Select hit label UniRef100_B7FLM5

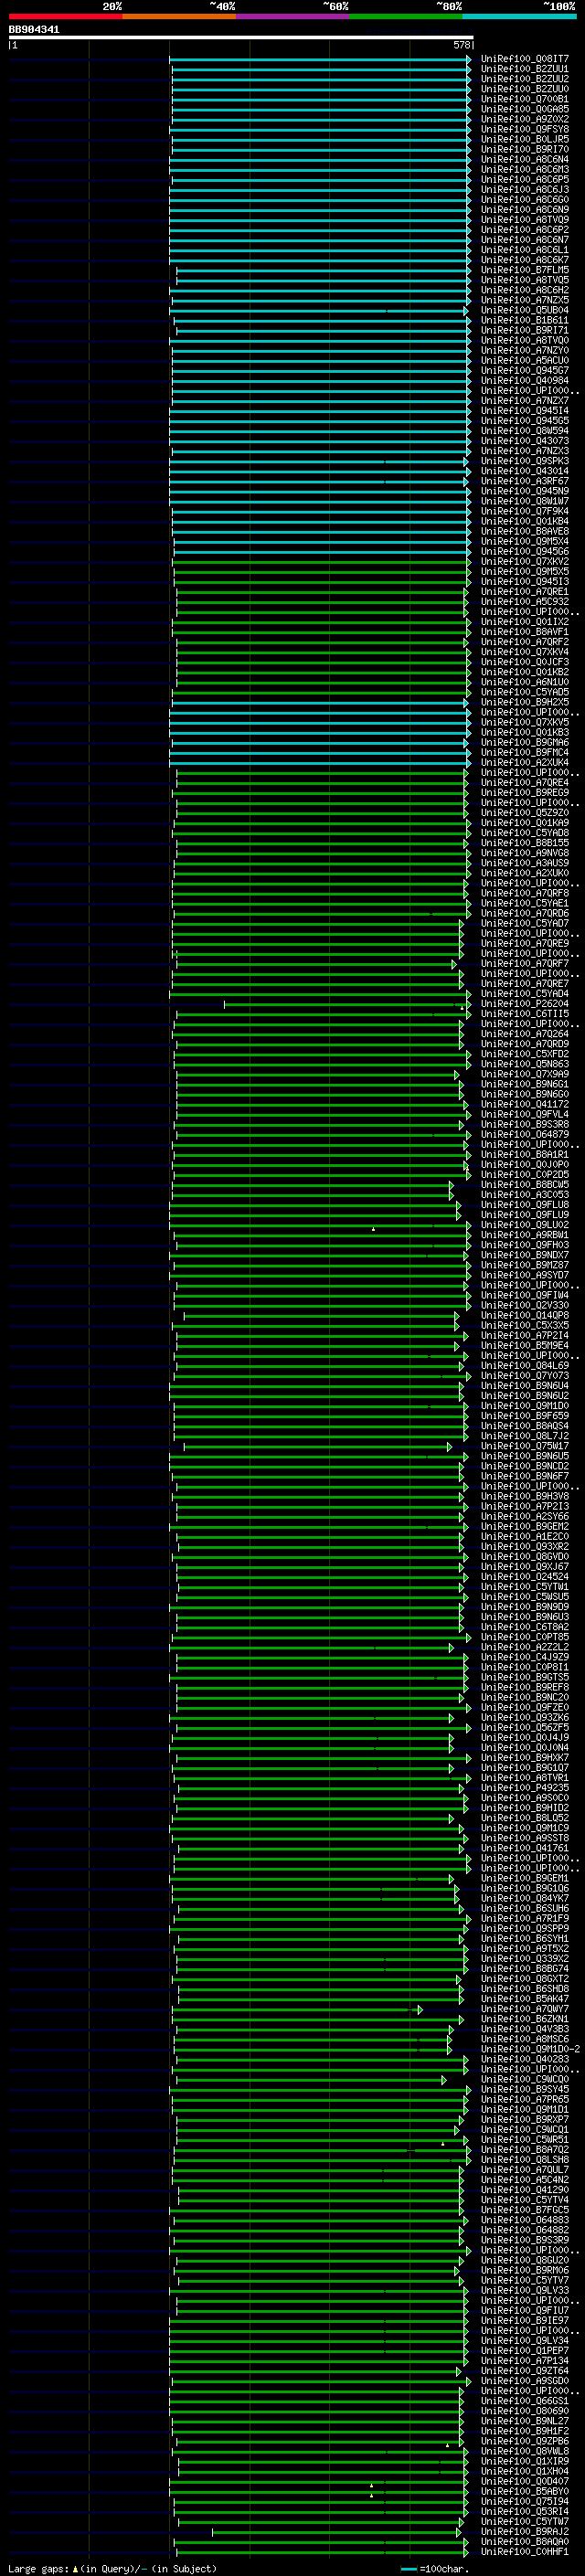coord(525,270)
